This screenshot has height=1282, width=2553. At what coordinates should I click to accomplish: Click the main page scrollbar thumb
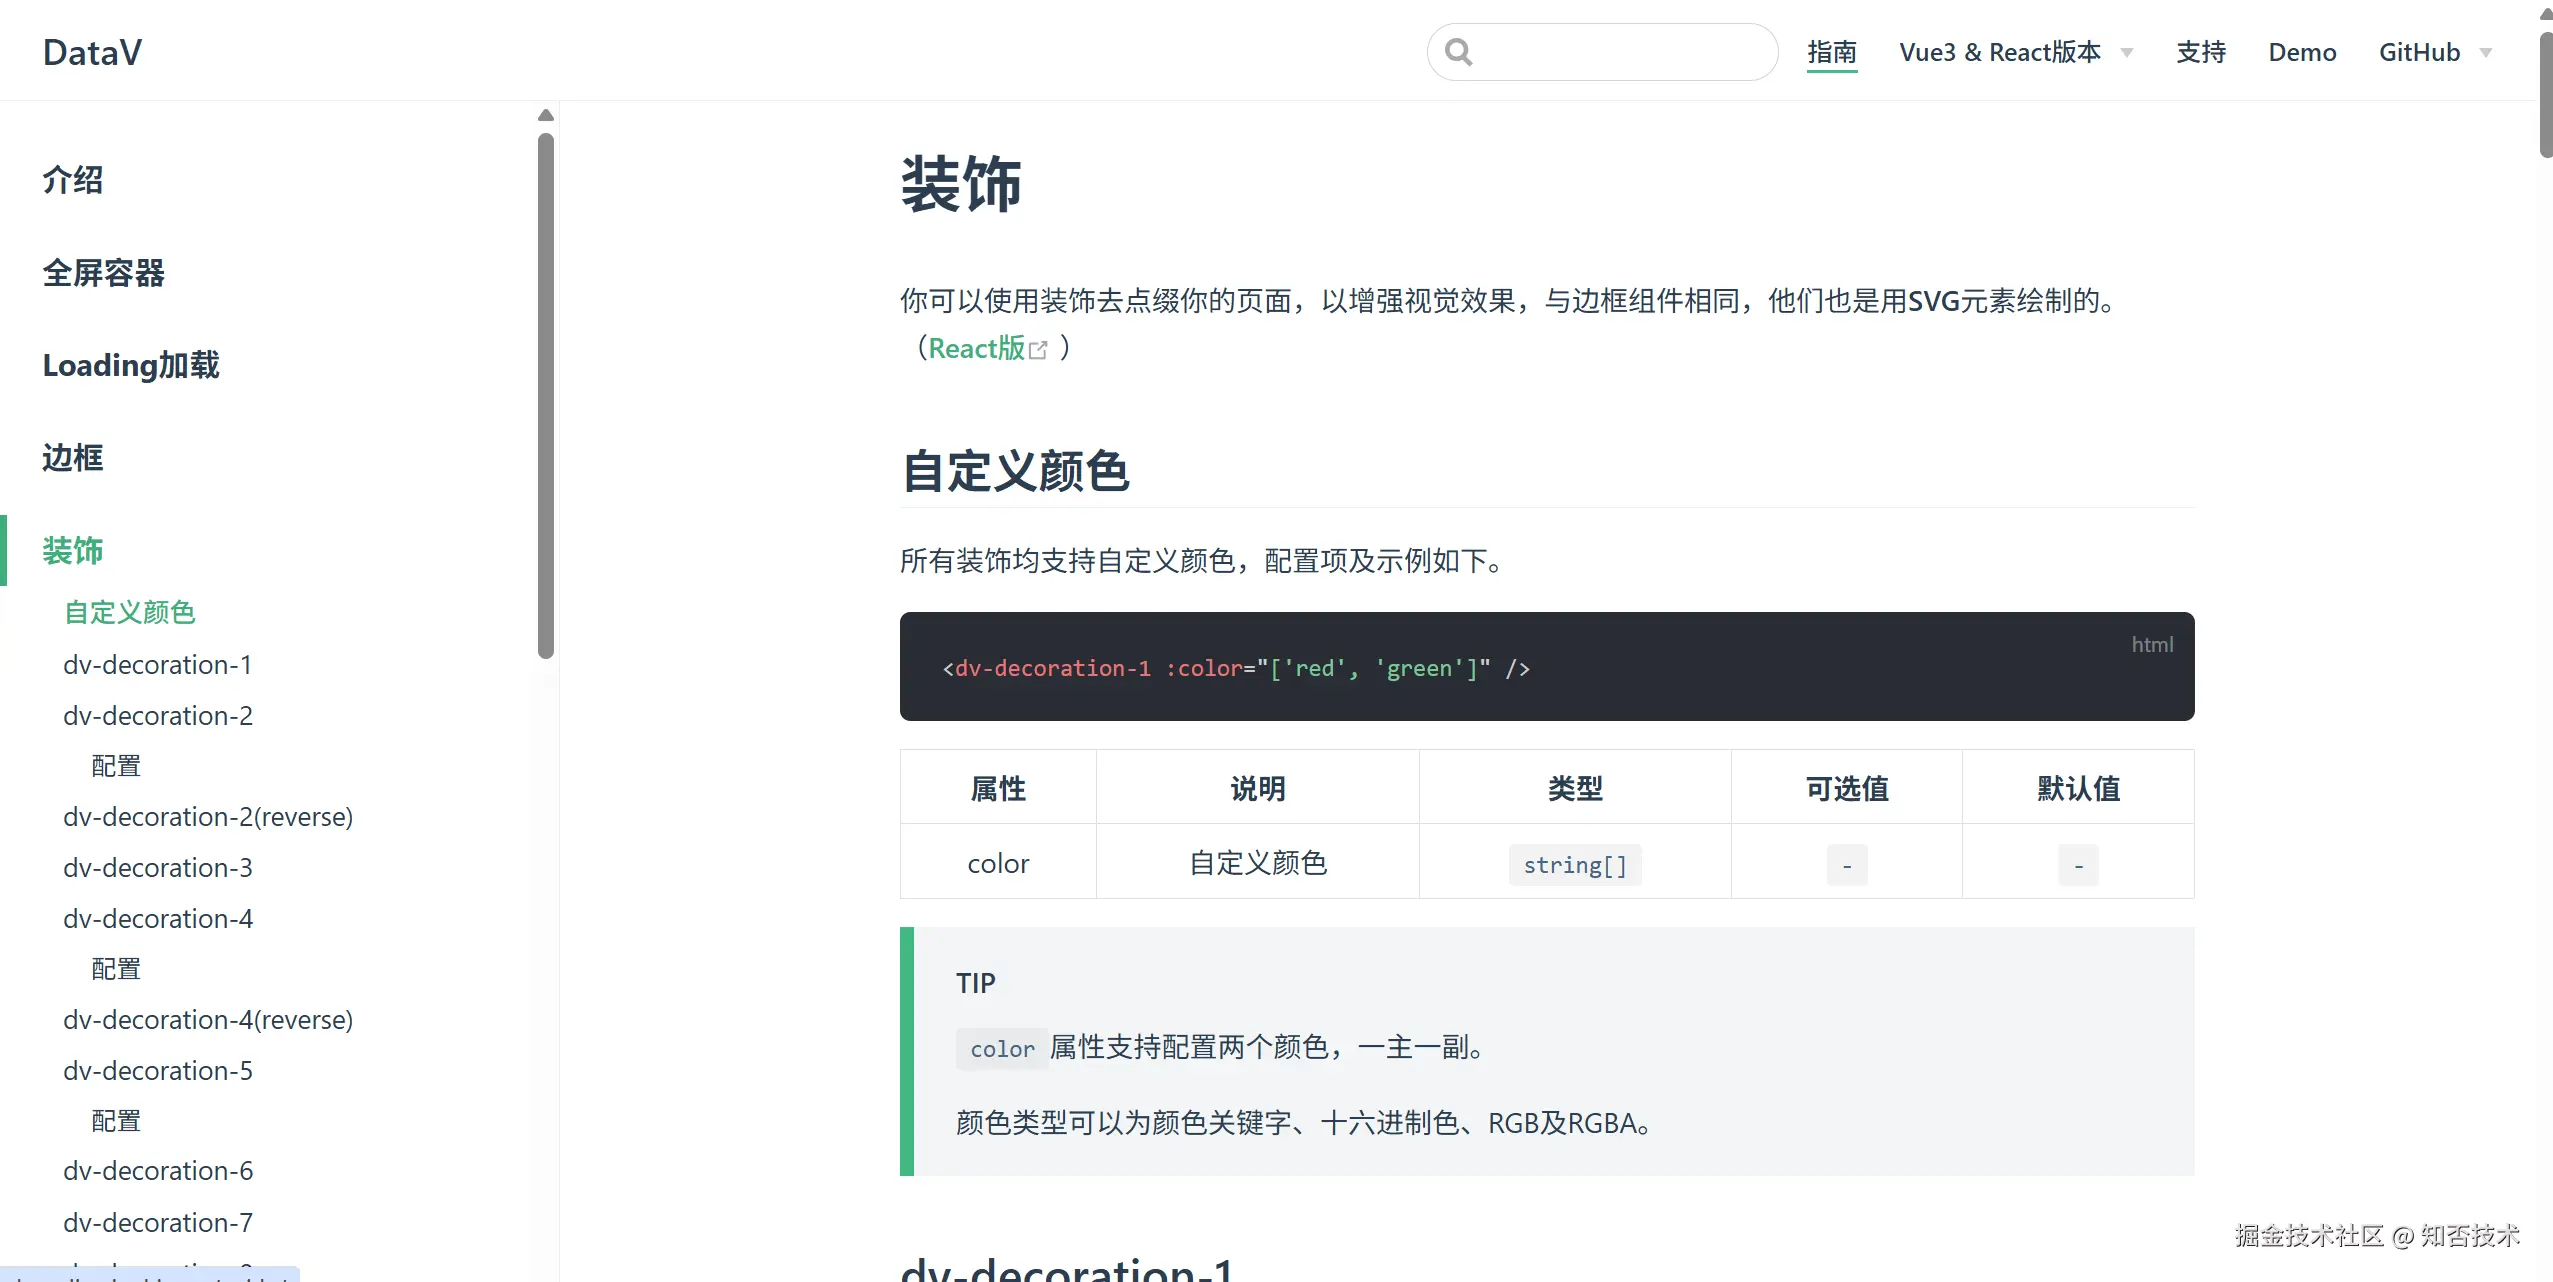pyautogui.click(x=2545, y=95)
